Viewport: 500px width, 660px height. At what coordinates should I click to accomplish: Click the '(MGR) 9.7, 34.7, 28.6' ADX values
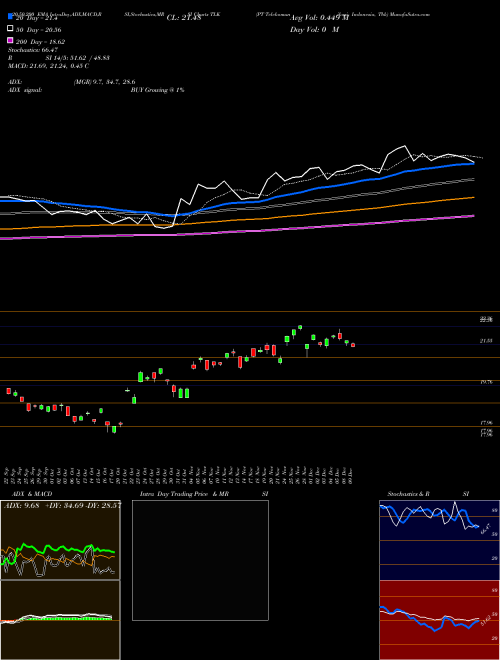click(104, 82)
